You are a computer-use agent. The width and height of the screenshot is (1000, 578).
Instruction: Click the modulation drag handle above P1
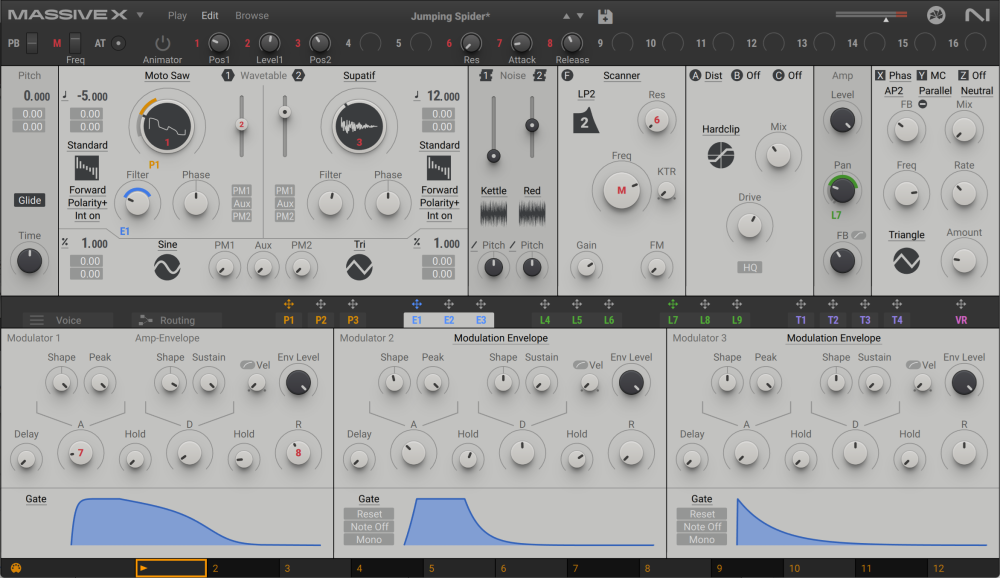(x=289, y=304)
